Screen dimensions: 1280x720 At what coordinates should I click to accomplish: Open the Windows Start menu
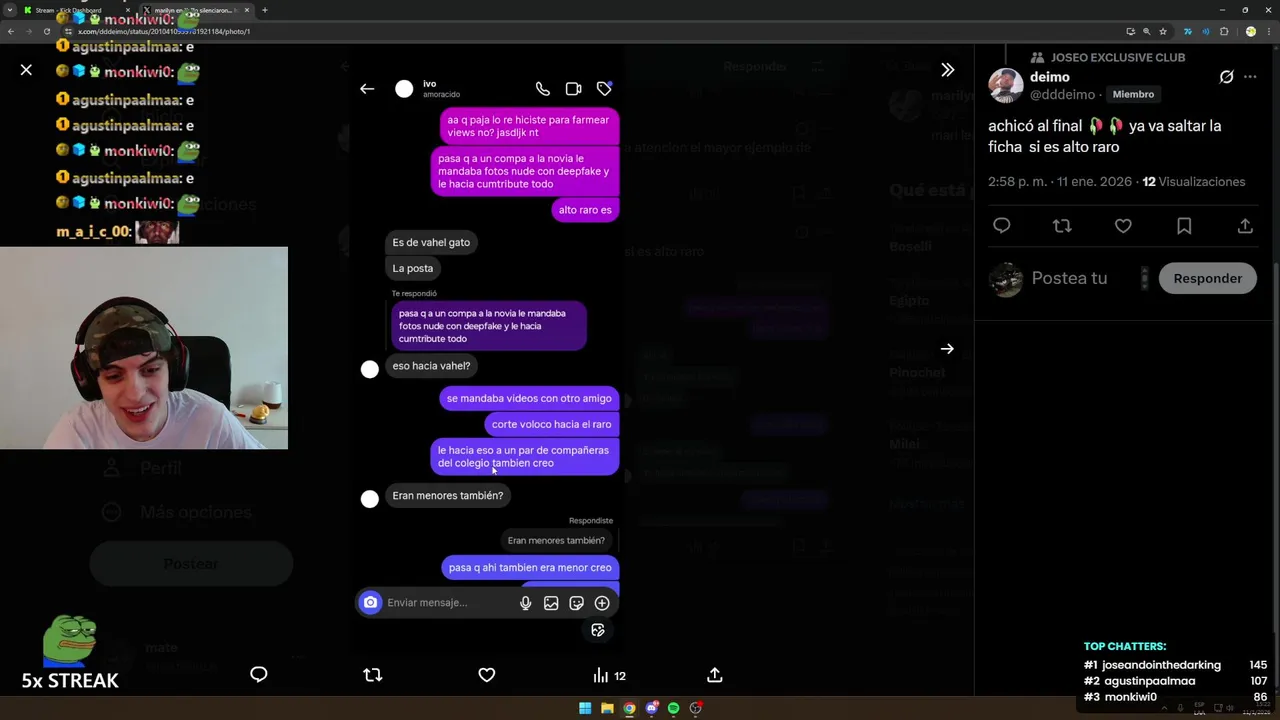tap(585, 708)
